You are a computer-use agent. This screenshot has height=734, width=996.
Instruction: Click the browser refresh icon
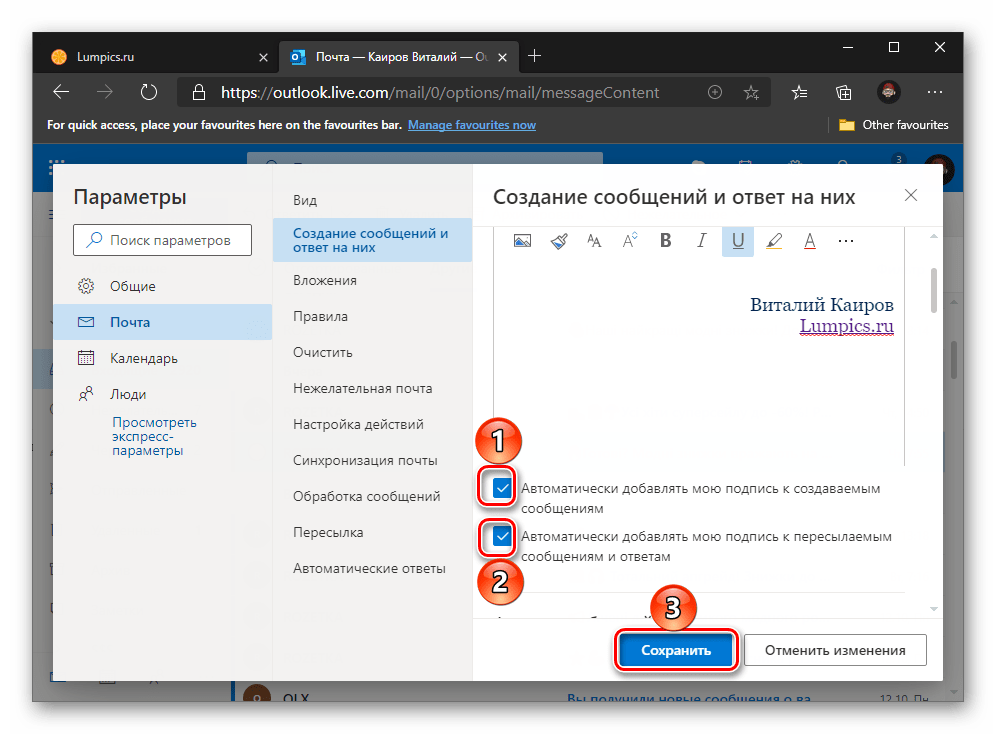[149, 92]
